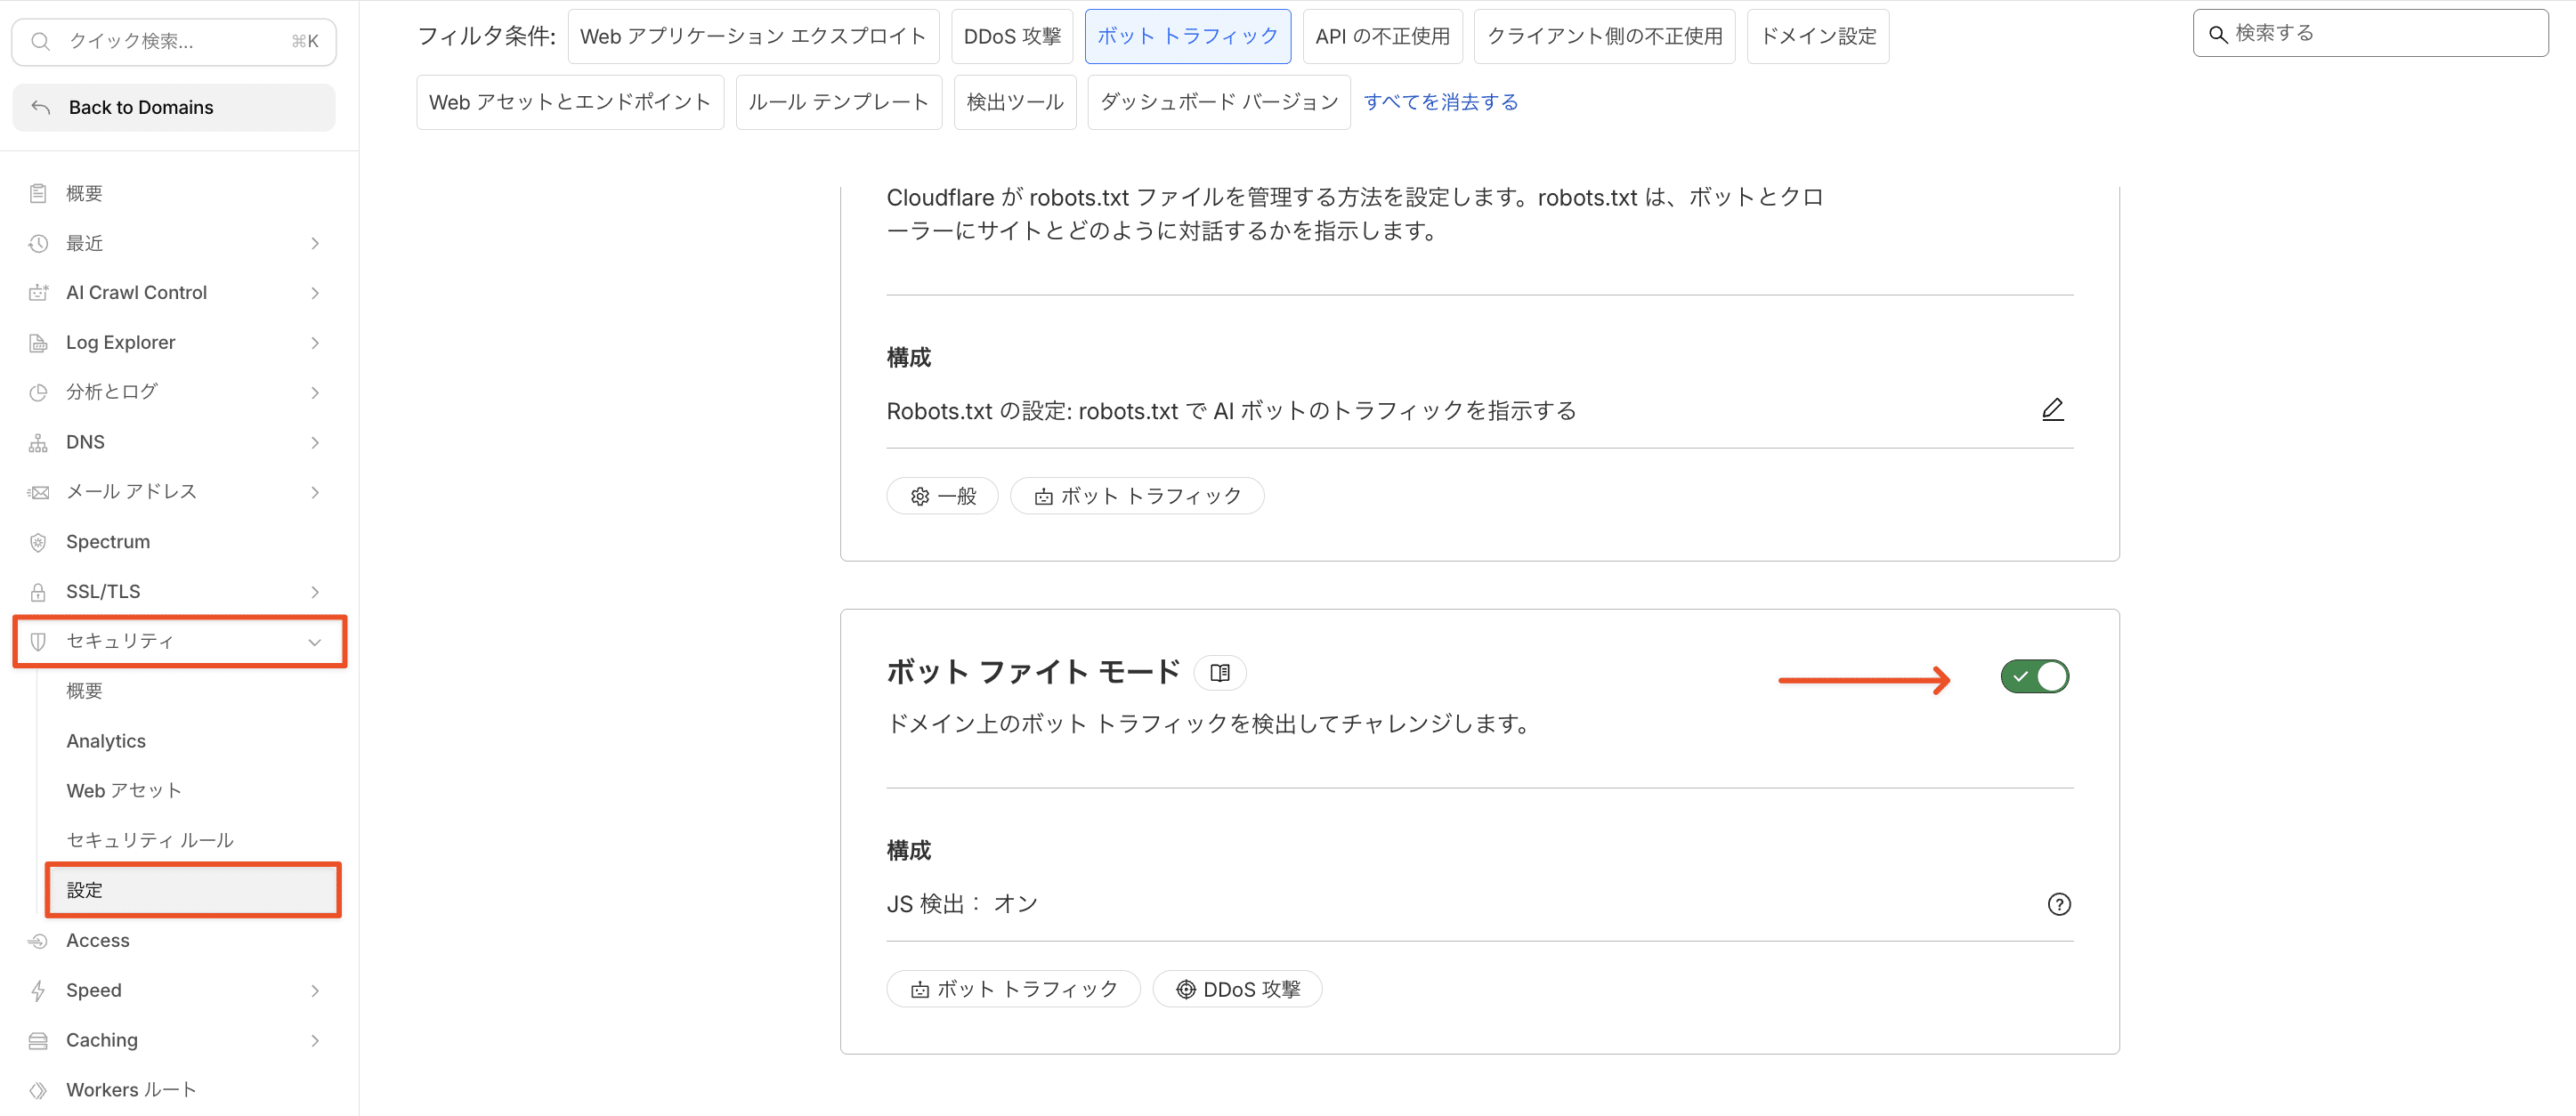The height and width of the screenshot is (1116, 2576).
Task: Select 設定 under セキュリティ
Action: (x=85, y=889)
